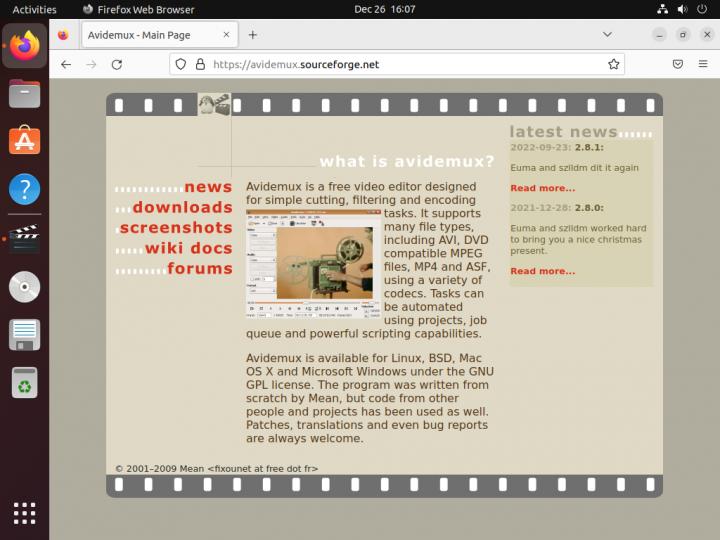The height and width of the screenshot is (540, 720).
Task: Bookmark this page with the star icon
Action: [x=613, y=64]
